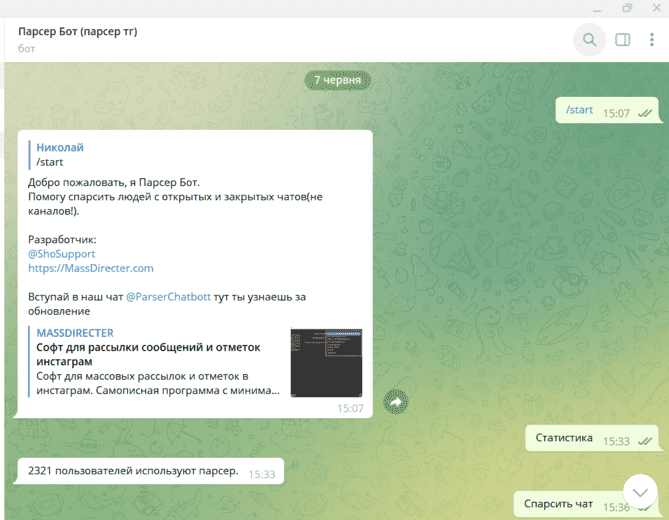Click 'Добро пожаловать, я Парсер Бот.' text
The image size is (669, 520).
click(x=114, y=183)
